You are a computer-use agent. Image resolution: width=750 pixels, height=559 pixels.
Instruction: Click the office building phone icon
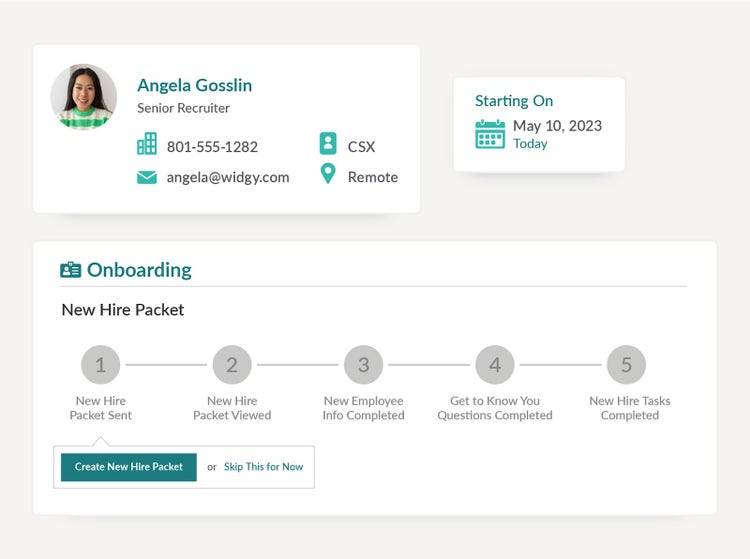tap(147, 145)
